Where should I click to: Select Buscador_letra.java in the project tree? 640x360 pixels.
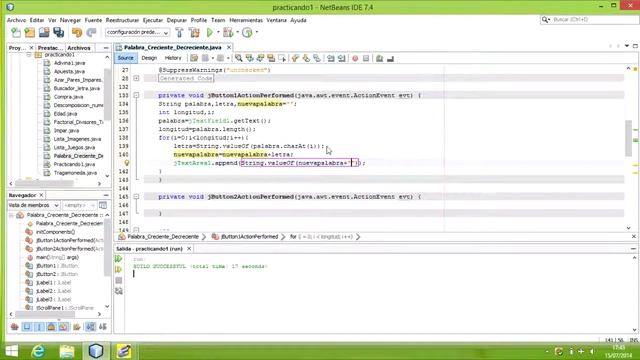coord(76,88)
